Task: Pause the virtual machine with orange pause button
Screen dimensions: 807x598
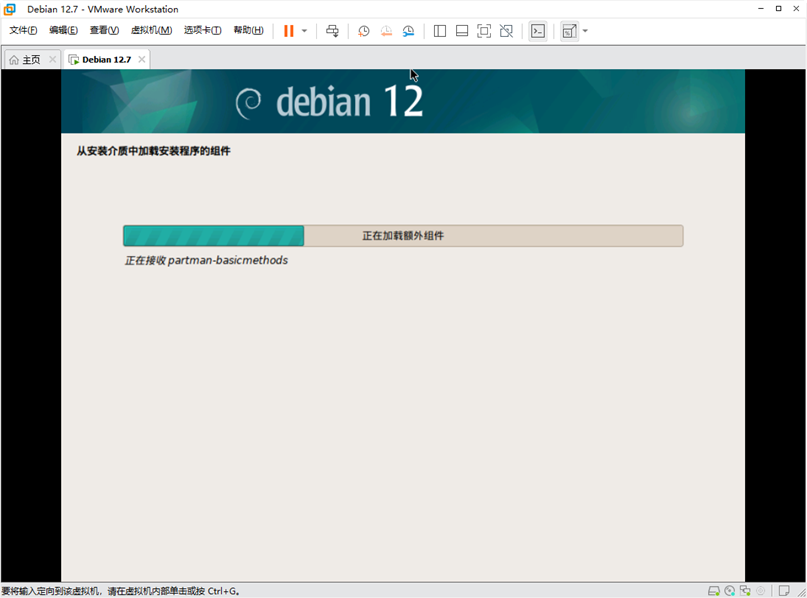Action: (289, 31)
